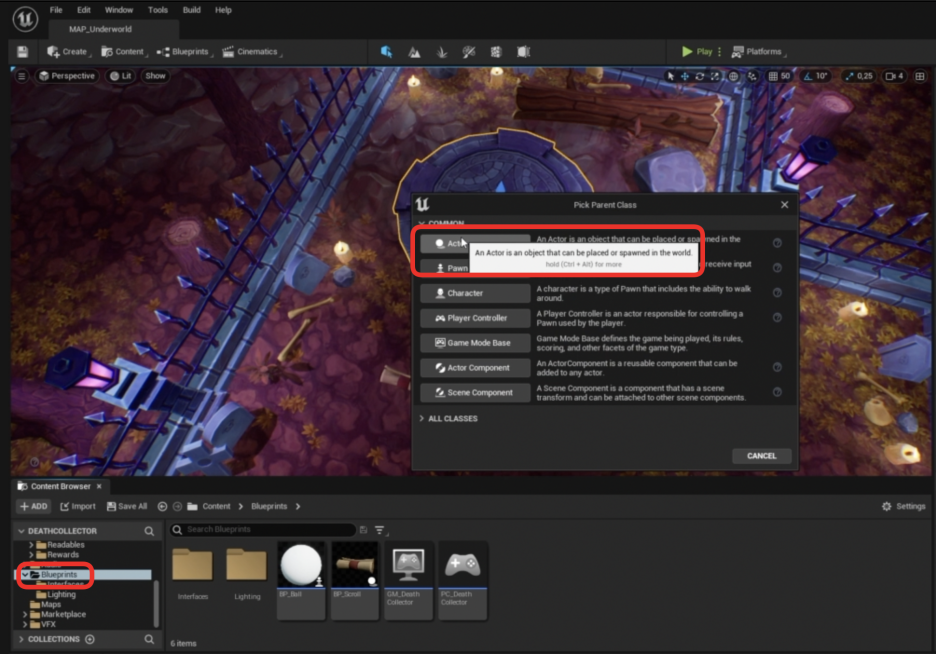Screen dimensions: 936x654
Task: Open rotation snap 10° dropdown
Action: point(822,76)
